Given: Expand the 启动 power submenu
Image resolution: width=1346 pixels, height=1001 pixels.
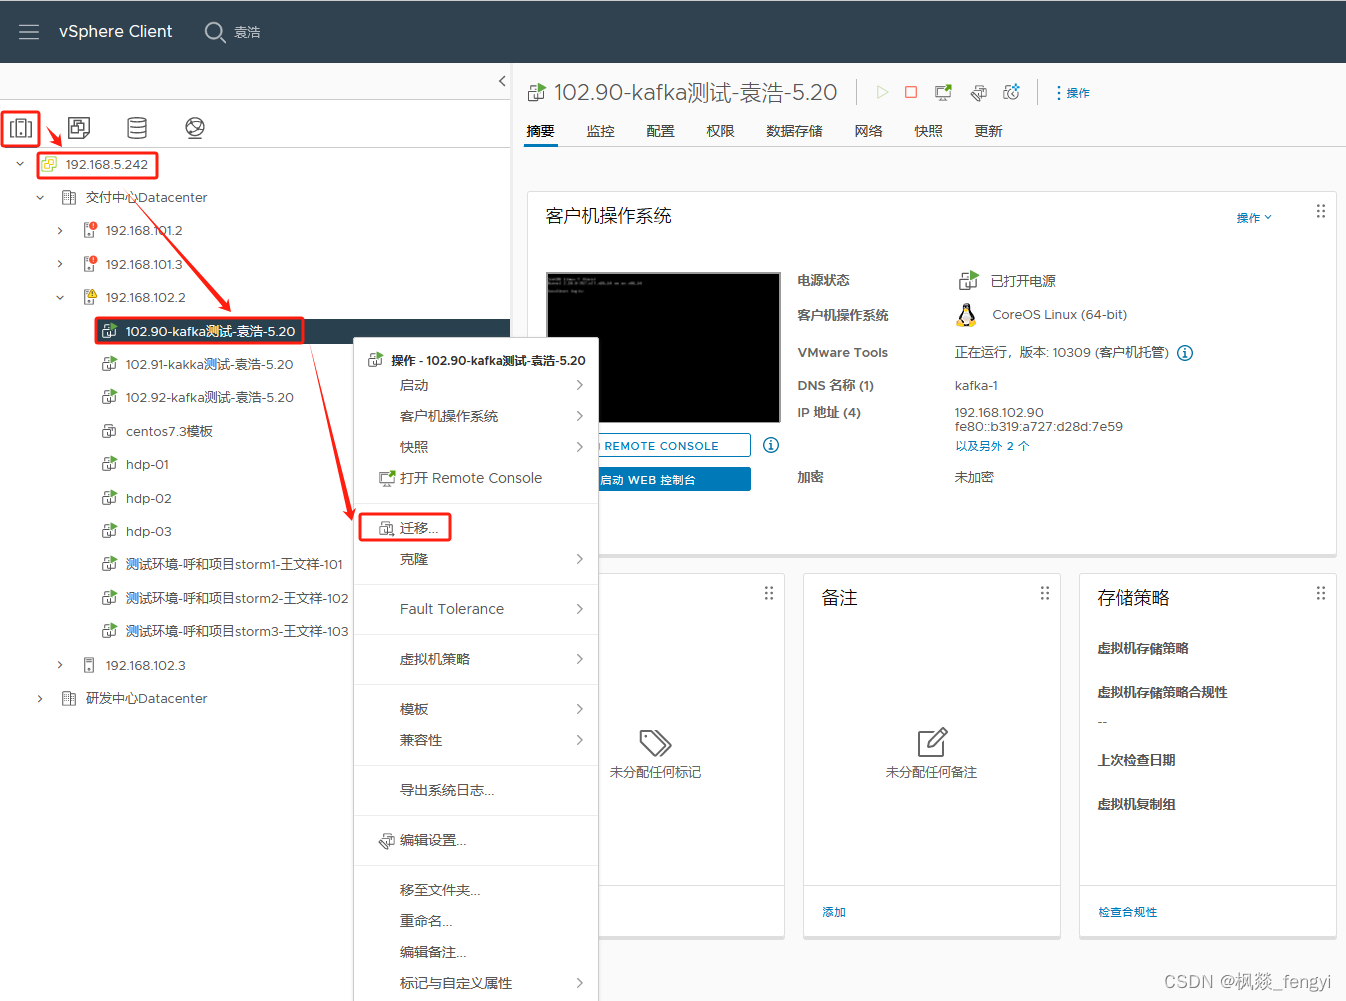Looking at the screenshot, I should (x=476, y=385).
